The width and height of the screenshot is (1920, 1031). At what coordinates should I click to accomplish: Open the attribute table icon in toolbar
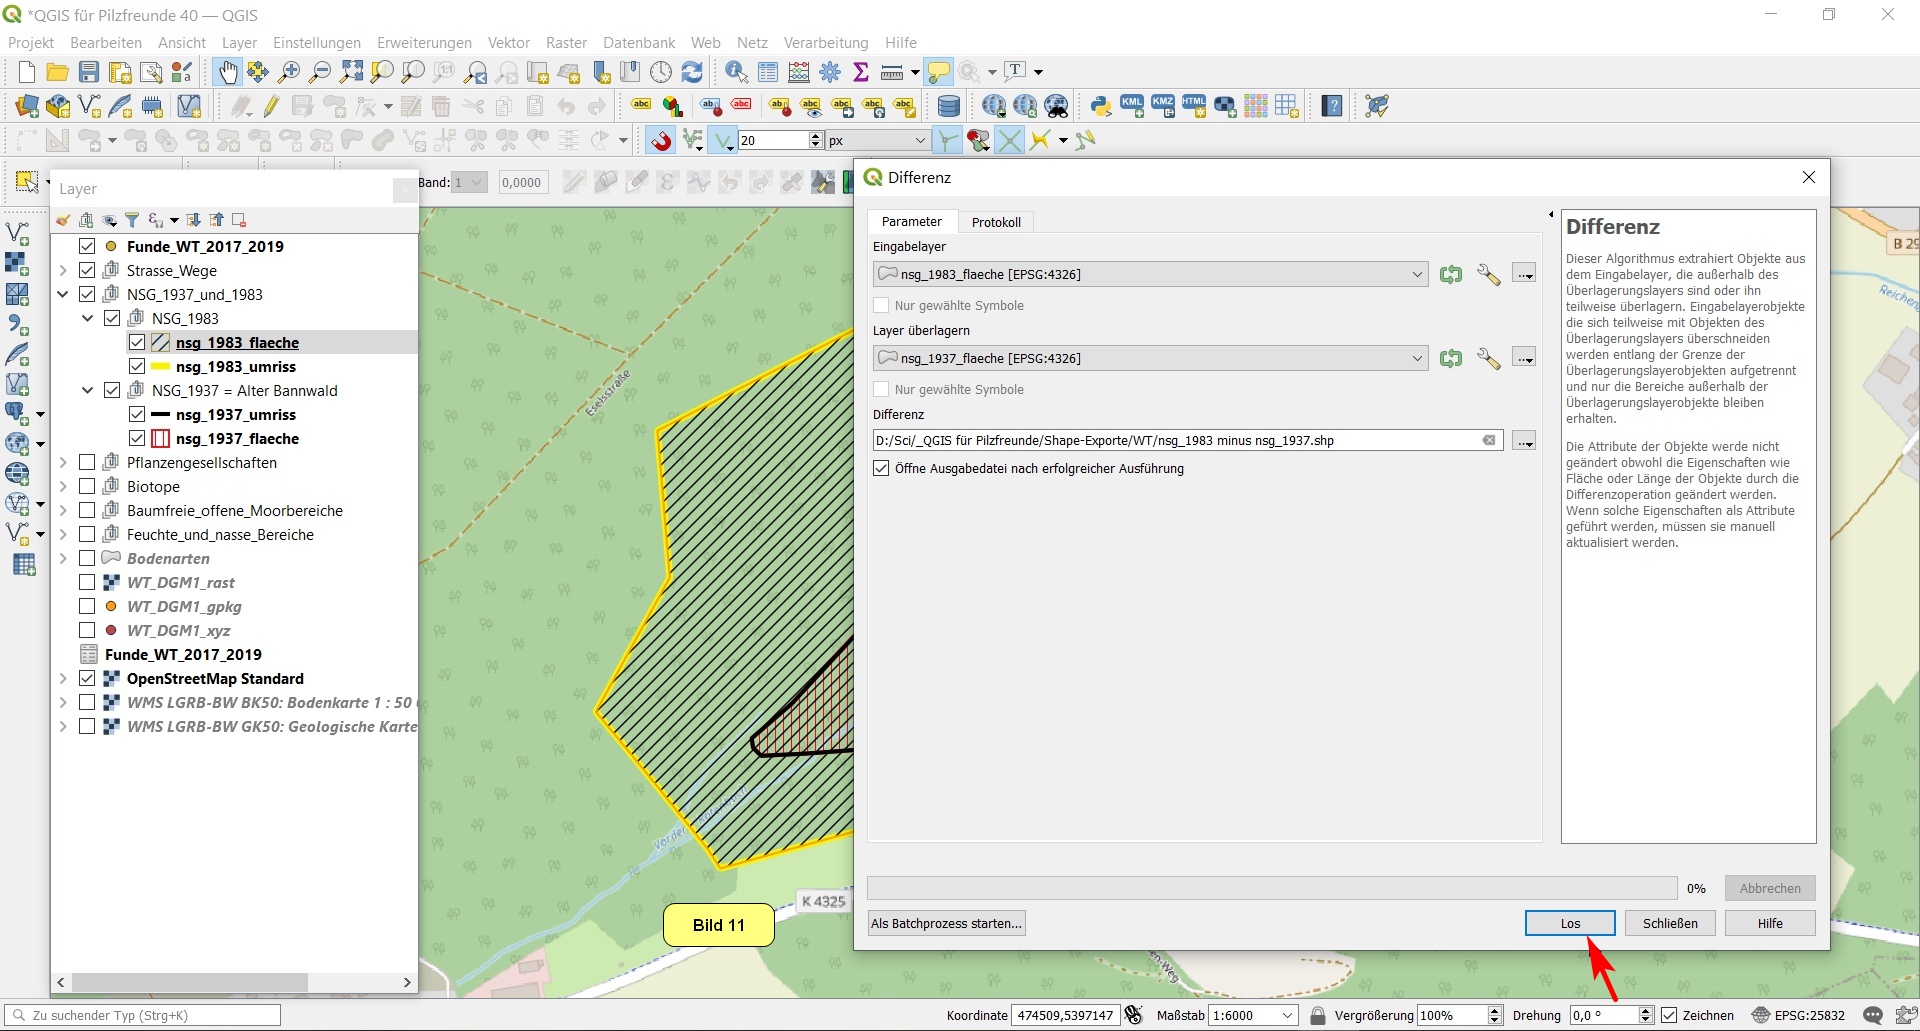[x=768, y=72]
